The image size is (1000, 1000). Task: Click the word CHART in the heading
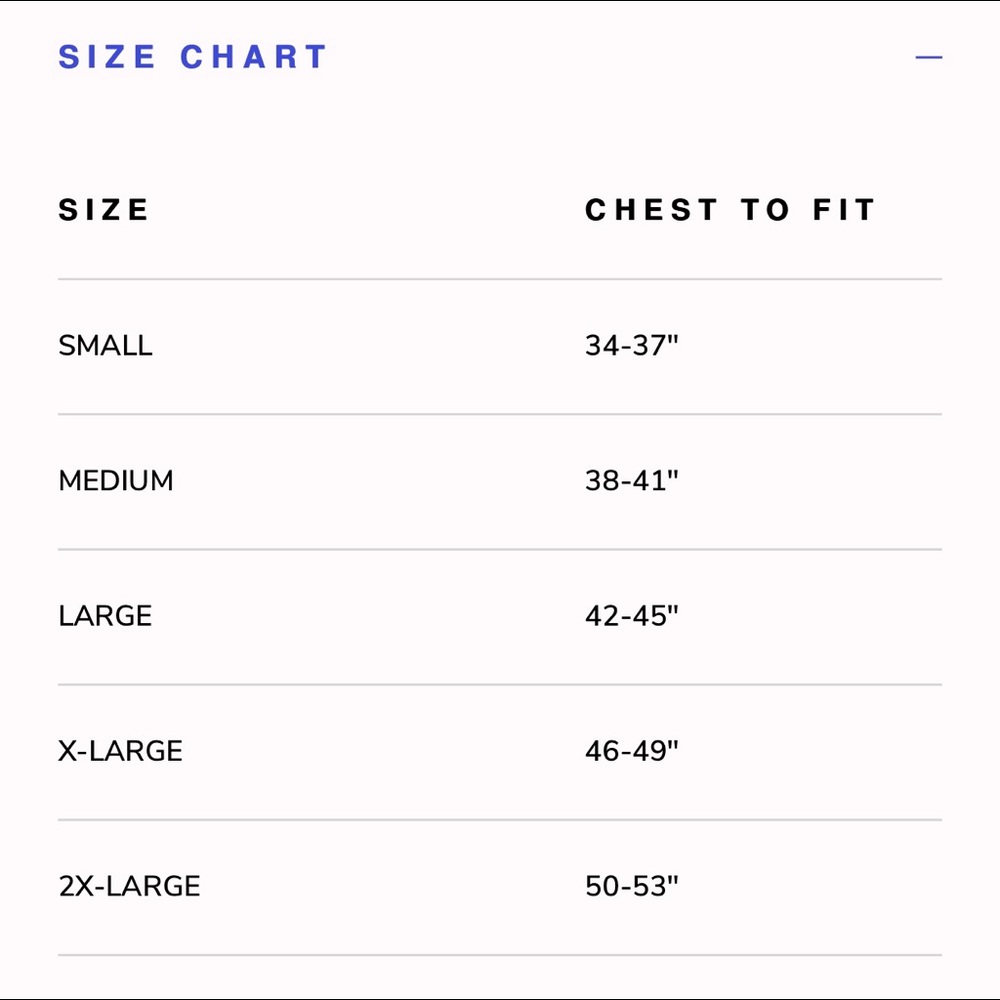[254, 57]
